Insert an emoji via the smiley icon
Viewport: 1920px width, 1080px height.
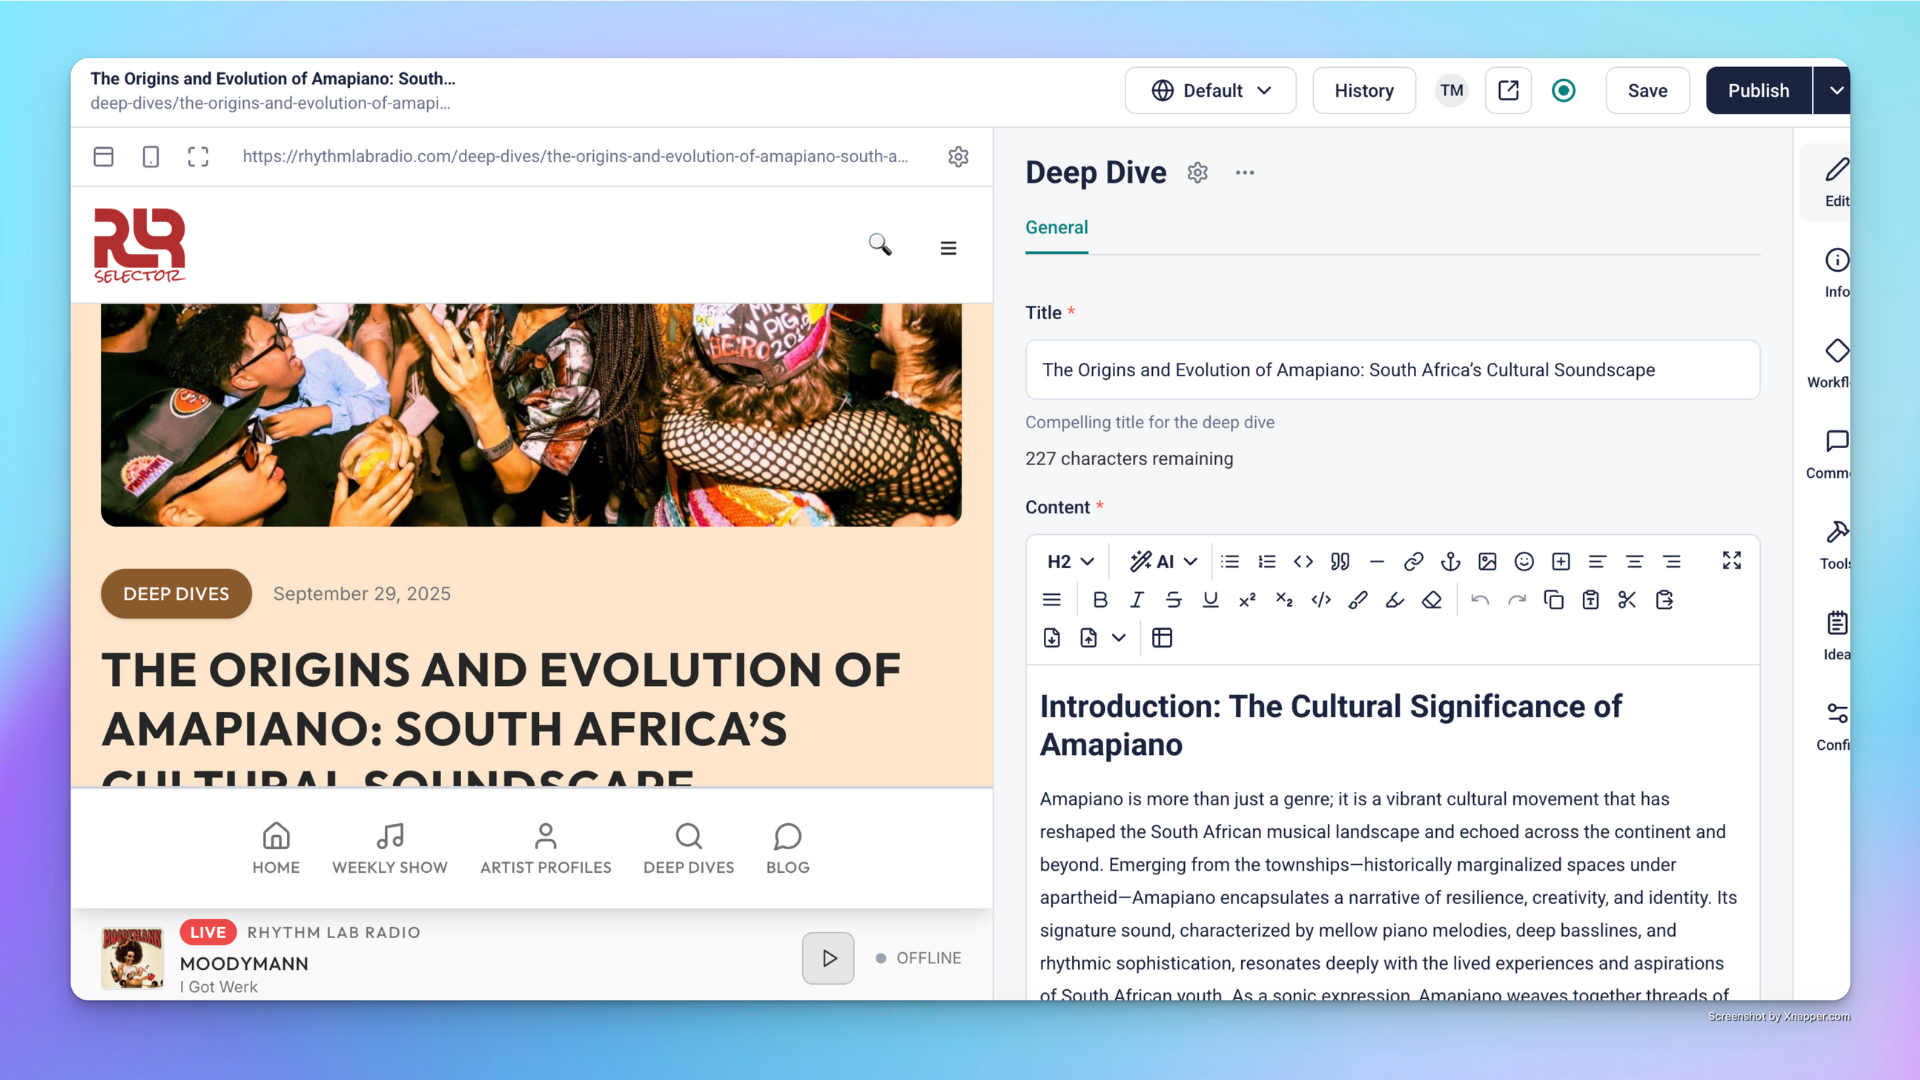tap(1524, 562)
